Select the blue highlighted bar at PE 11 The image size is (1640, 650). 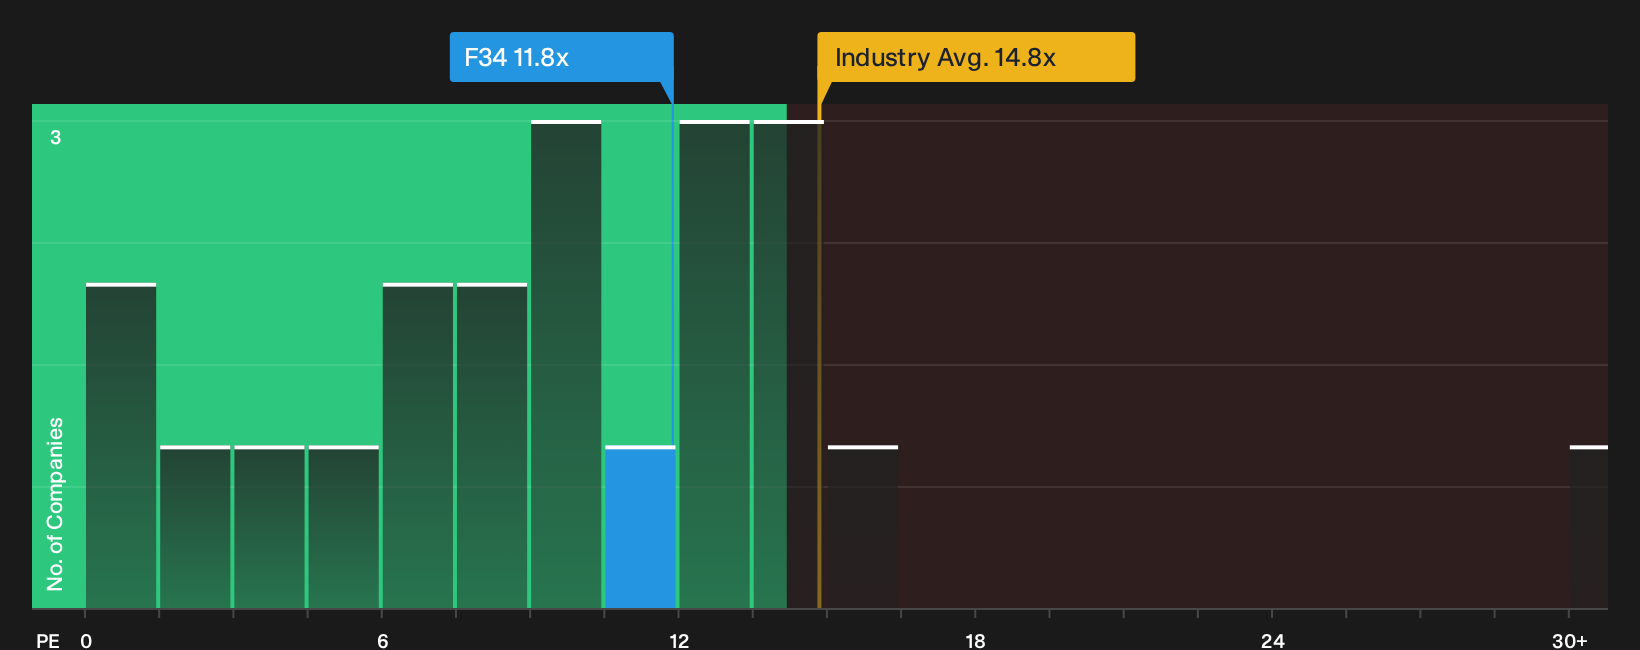click(x=640, y=527)
